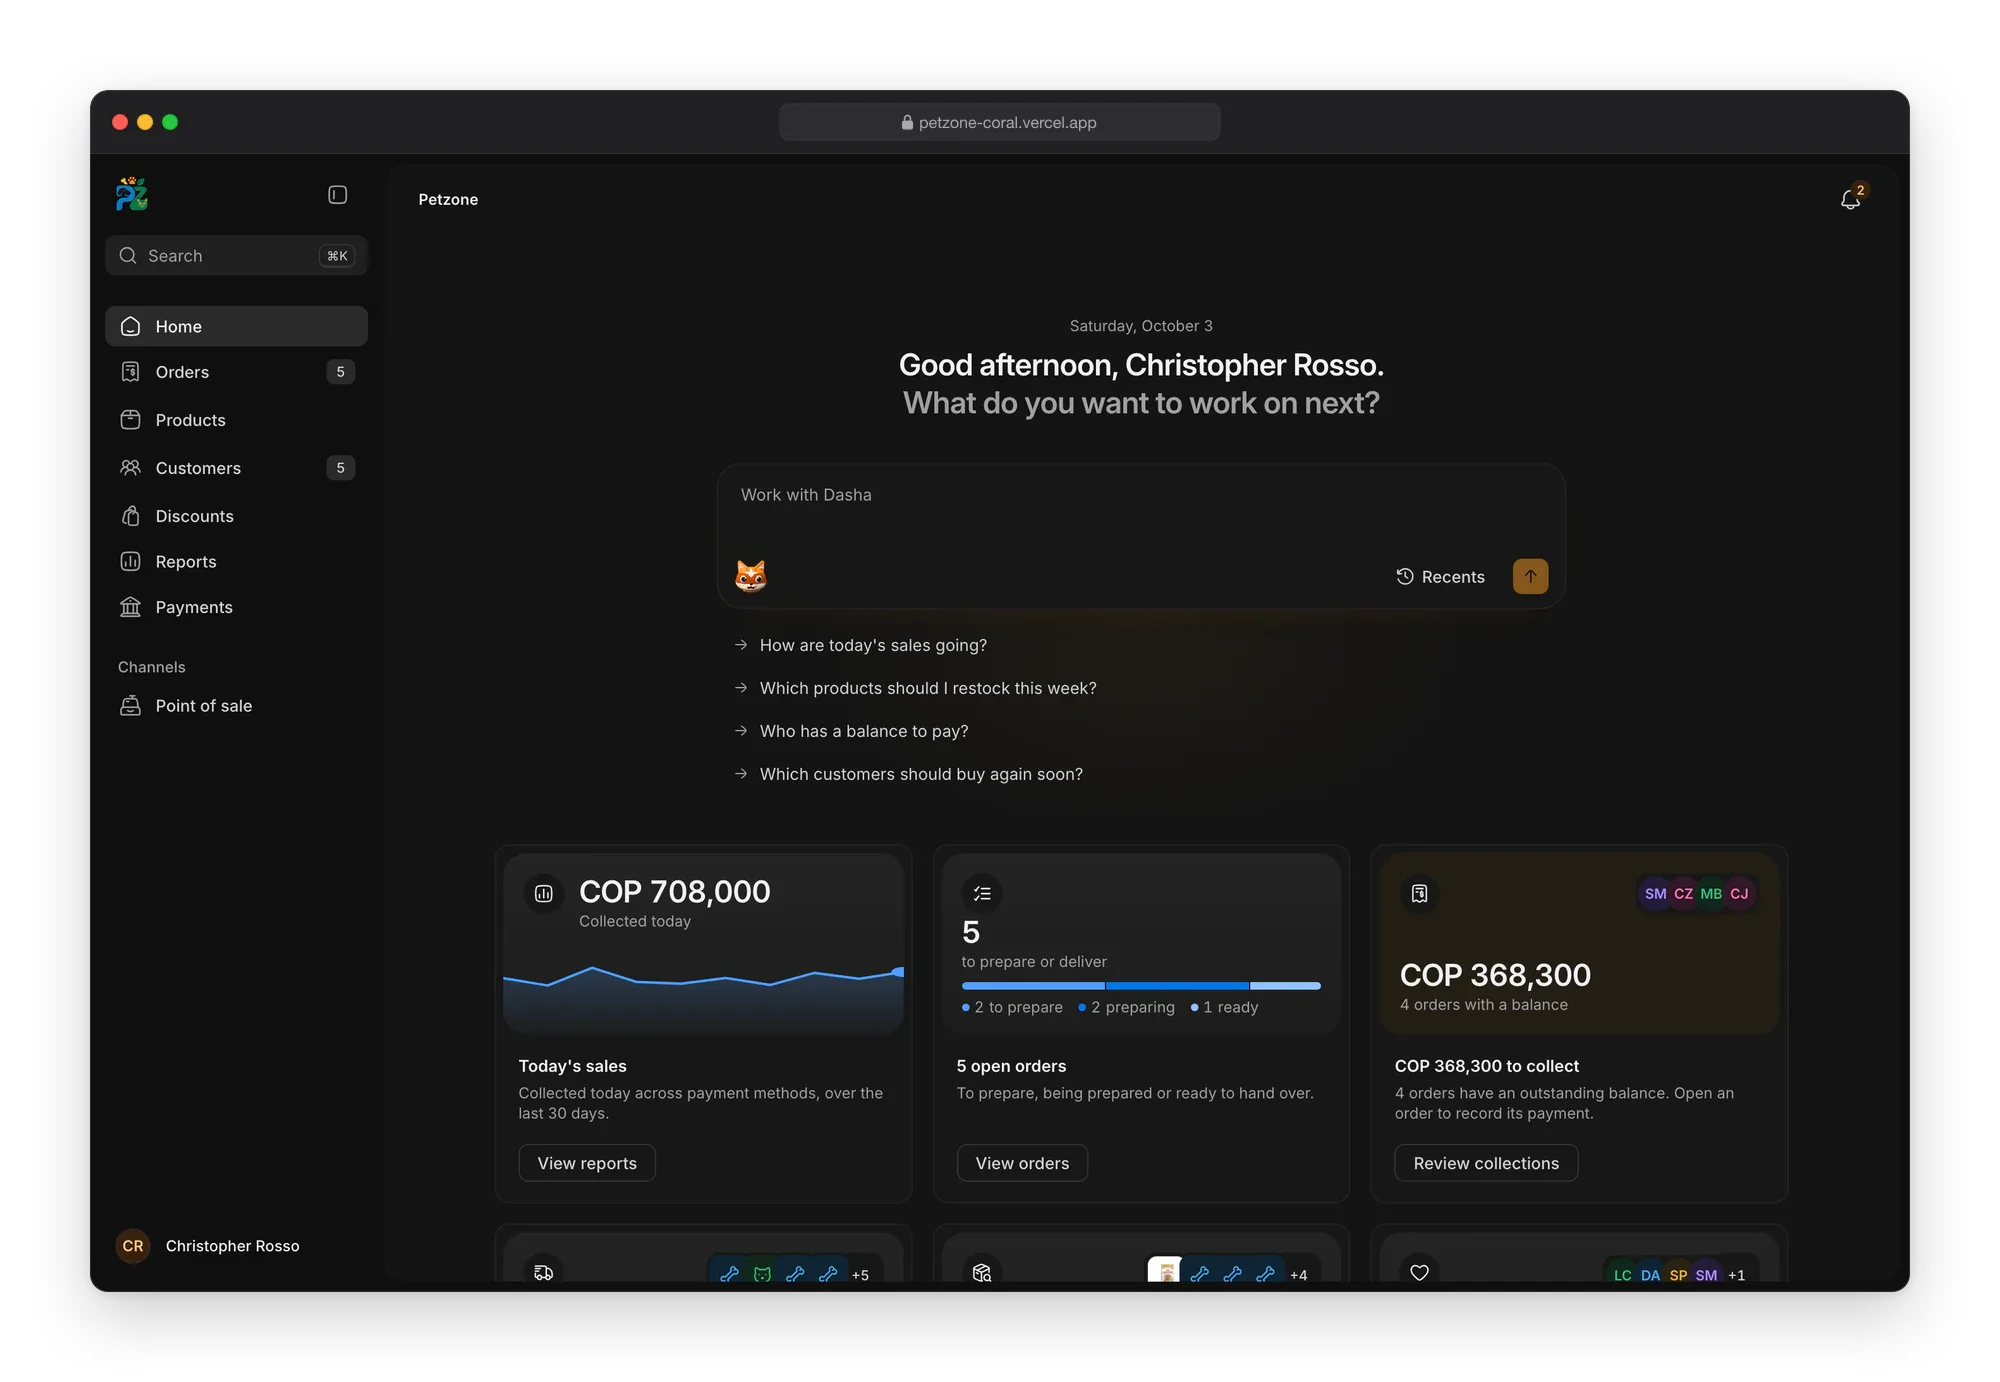The width and height of the screenshot is (2000, 1382).
Task: Click View reports button
Action: [x=587, y=1163]
